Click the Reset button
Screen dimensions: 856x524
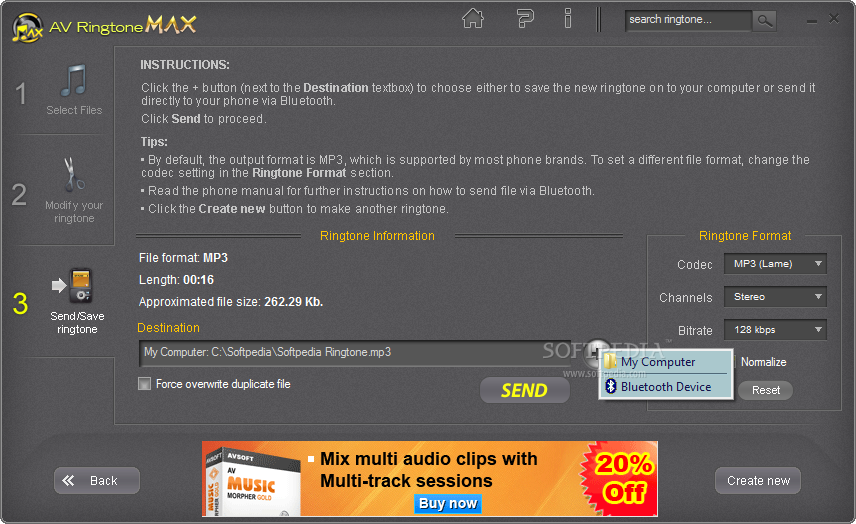[x=765, y=390]
